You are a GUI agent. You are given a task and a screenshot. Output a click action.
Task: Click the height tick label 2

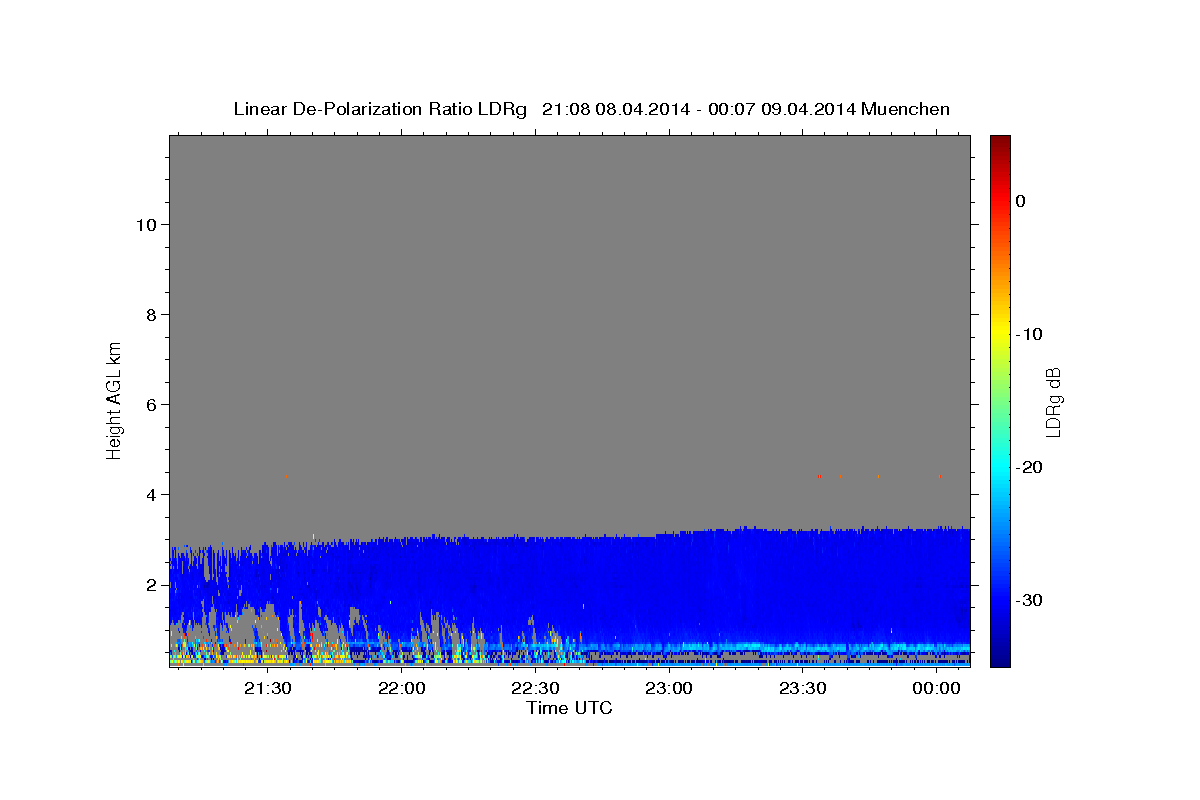pyautogui.click(x=150, y=584)
